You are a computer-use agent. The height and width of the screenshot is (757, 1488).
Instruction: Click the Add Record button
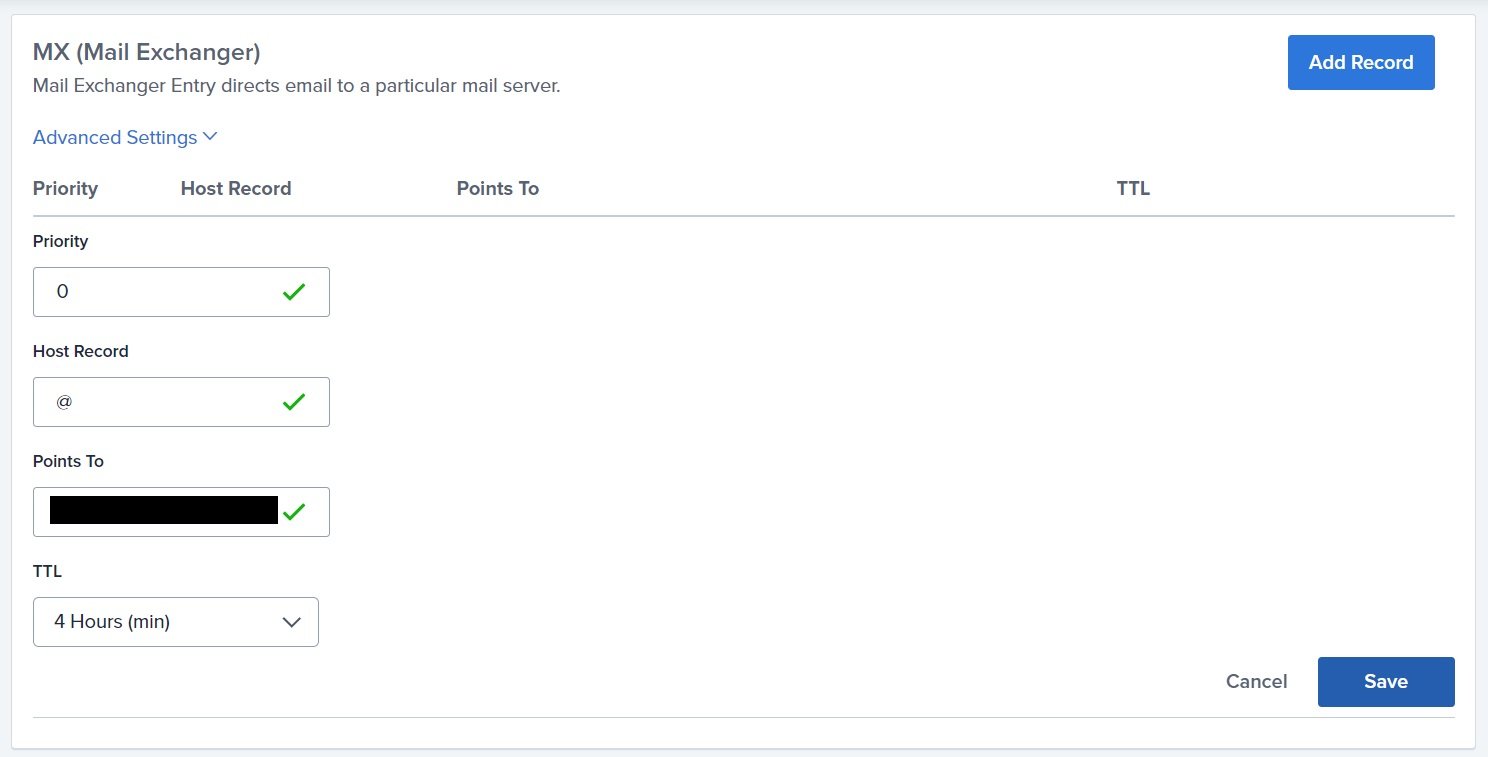pyautogui.click(x=1361, y=62)
